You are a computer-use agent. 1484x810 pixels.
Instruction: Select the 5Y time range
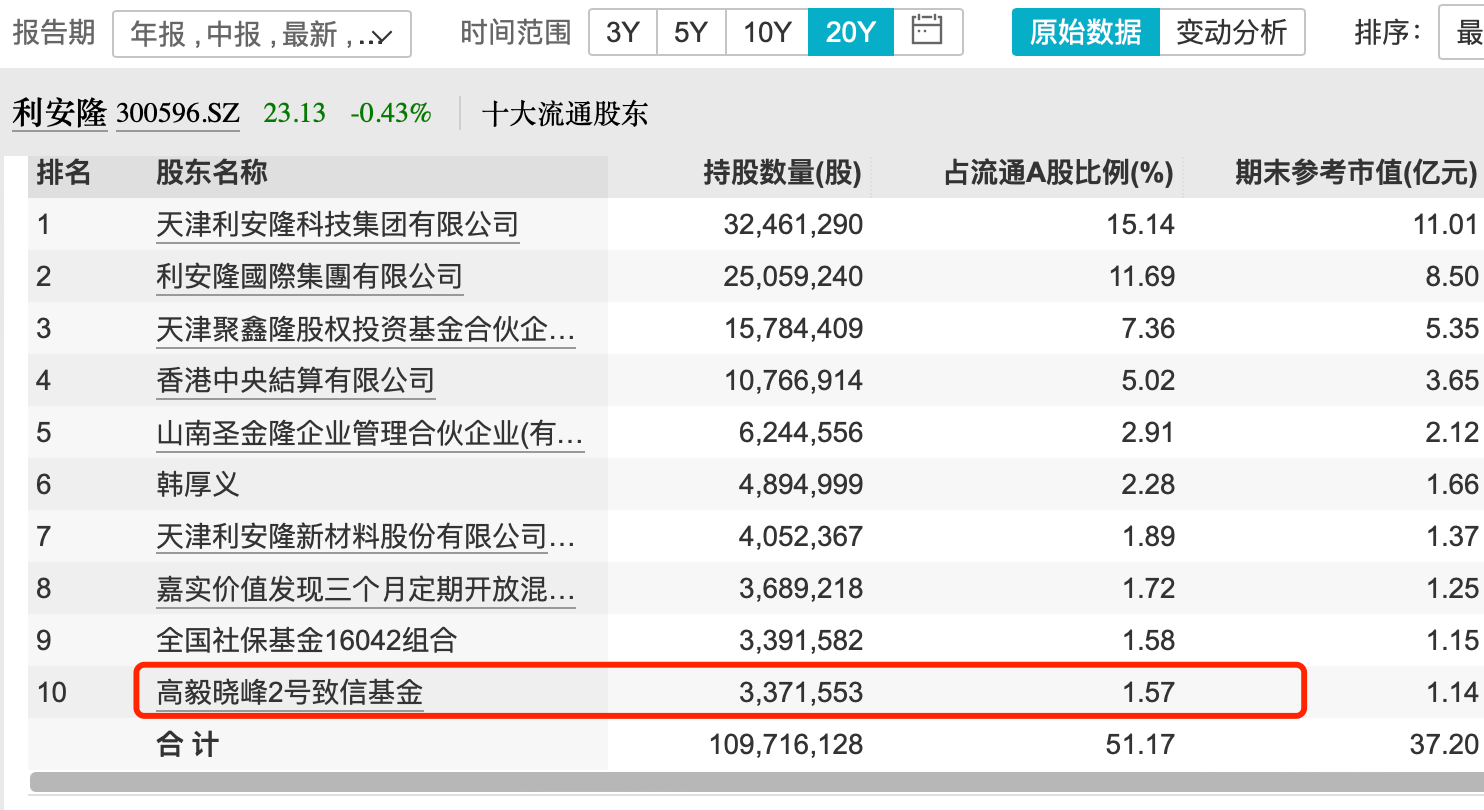click(x=691, y=32)
